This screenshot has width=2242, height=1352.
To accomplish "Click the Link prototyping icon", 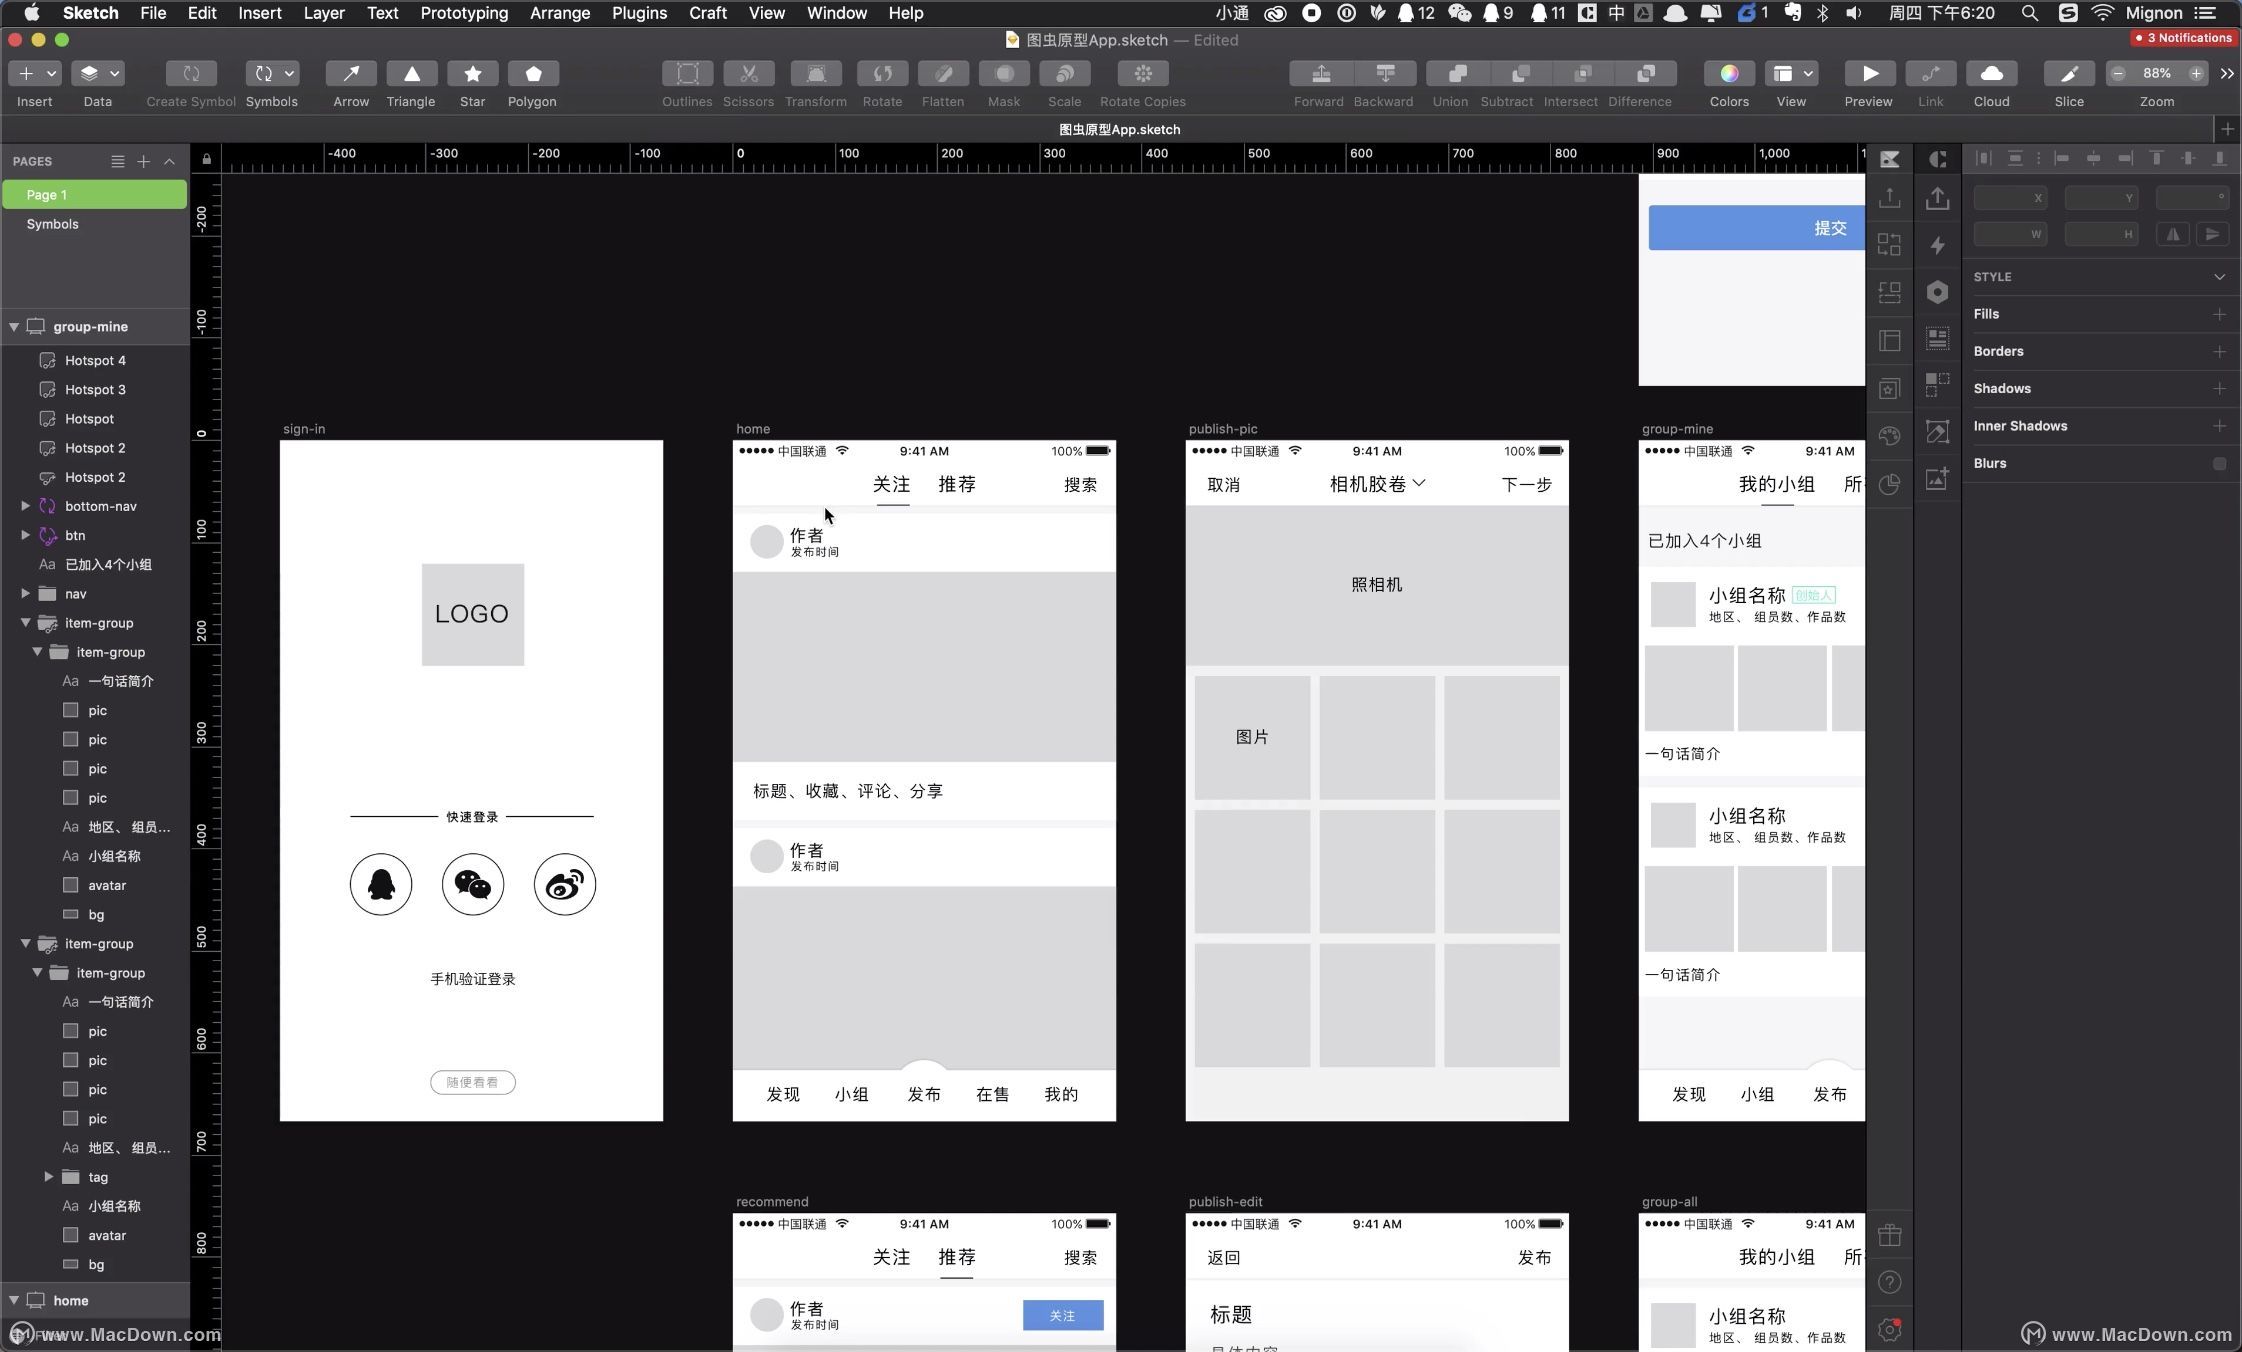I will pos(1931,74).
